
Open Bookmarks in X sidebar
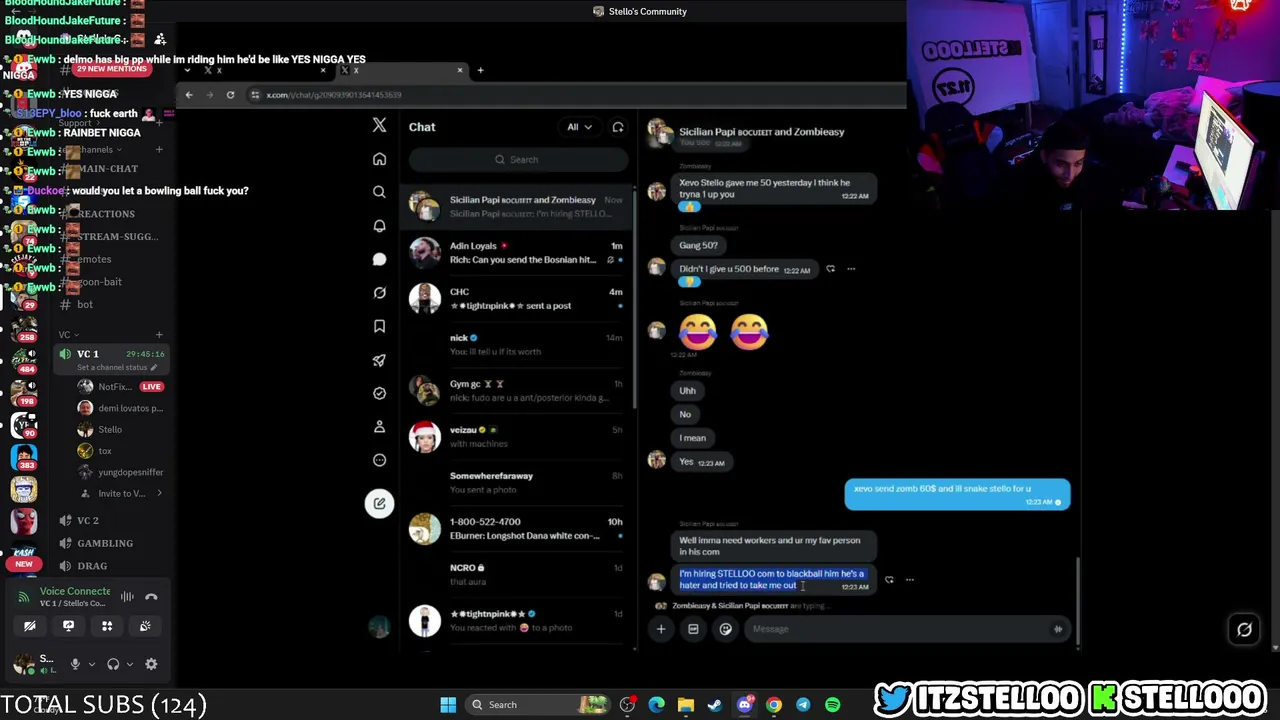click(x=379, y=326)
